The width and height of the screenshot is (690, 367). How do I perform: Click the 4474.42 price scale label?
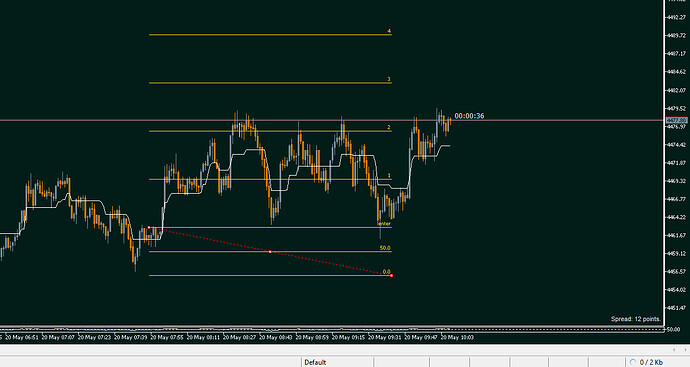tap(677, 145)
